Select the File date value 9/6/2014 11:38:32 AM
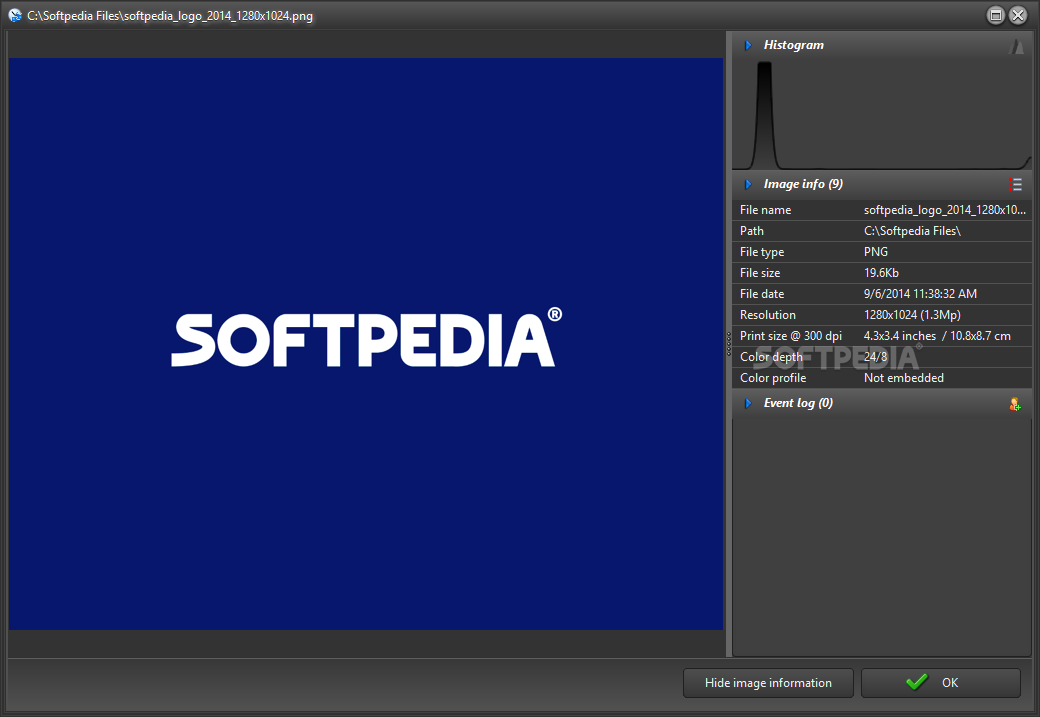 pyautogui.click(x=920, y=294)
